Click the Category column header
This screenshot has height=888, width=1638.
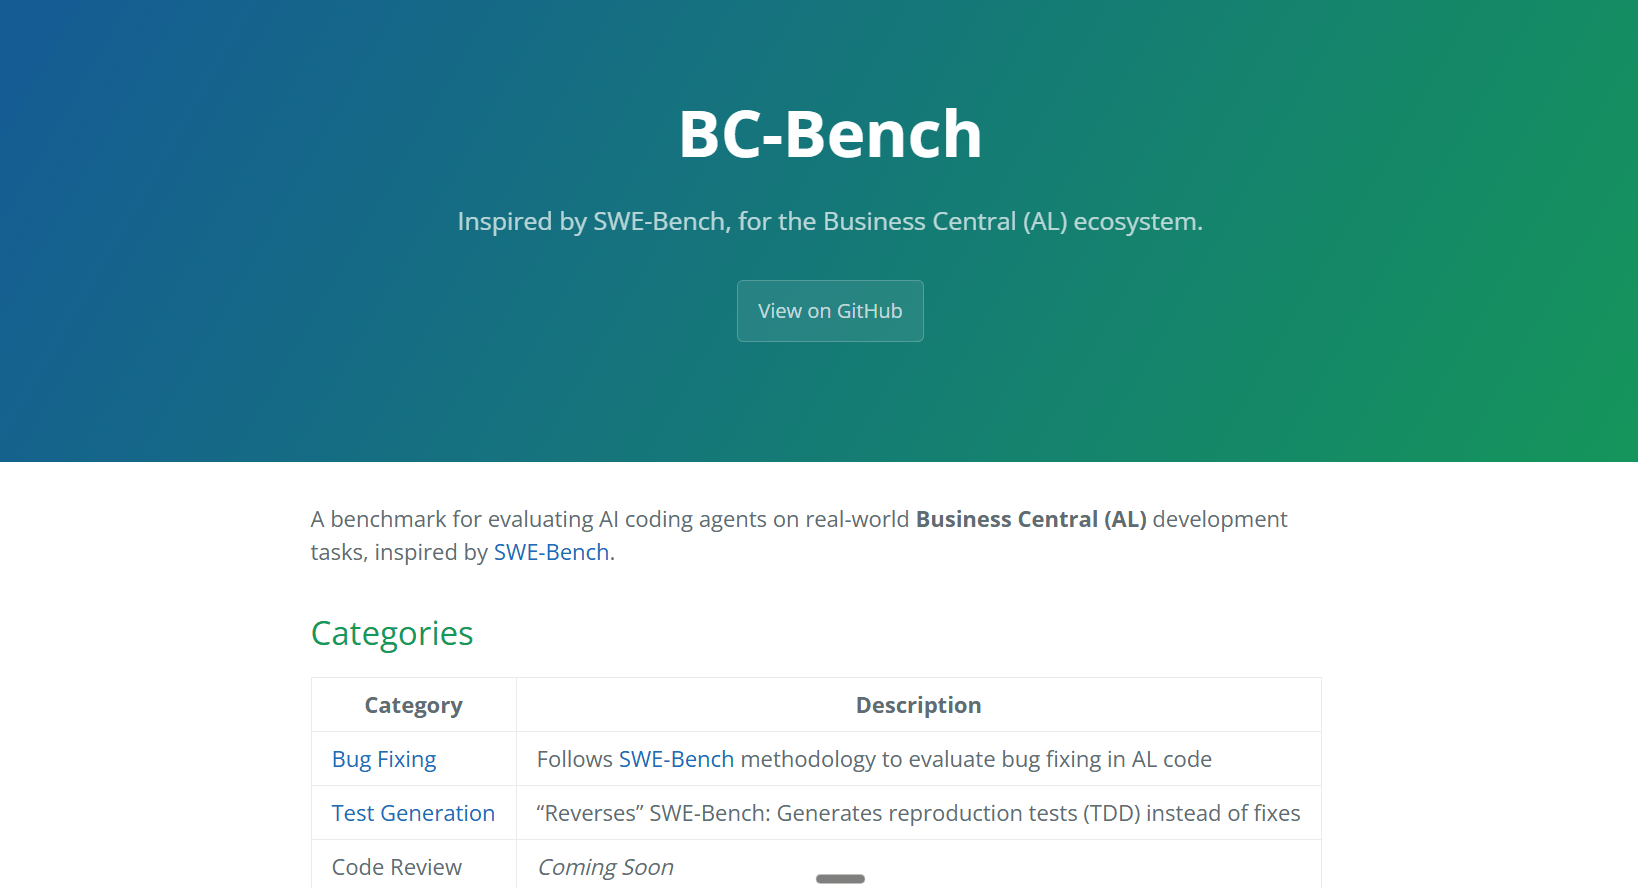[413, 705]
